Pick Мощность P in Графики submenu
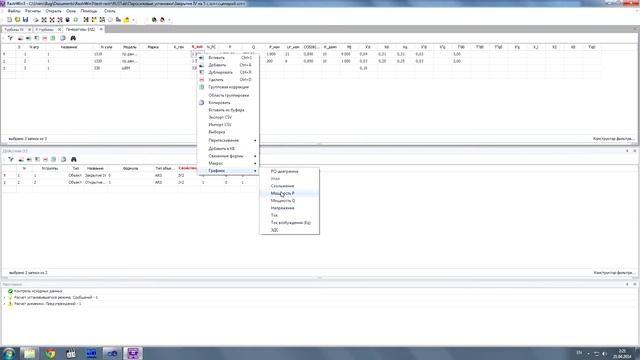 coord(289,193)
